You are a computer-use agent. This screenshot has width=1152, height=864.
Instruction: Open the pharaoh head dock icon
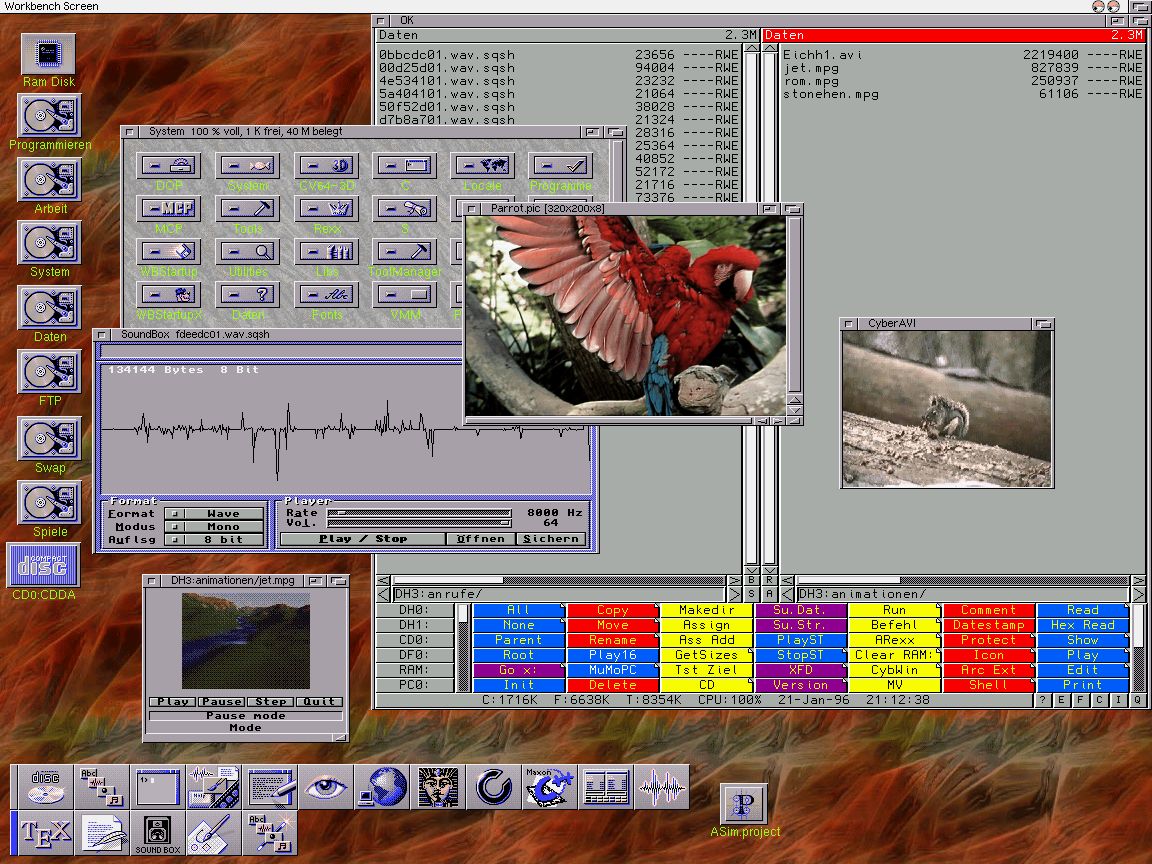point(437,787)
